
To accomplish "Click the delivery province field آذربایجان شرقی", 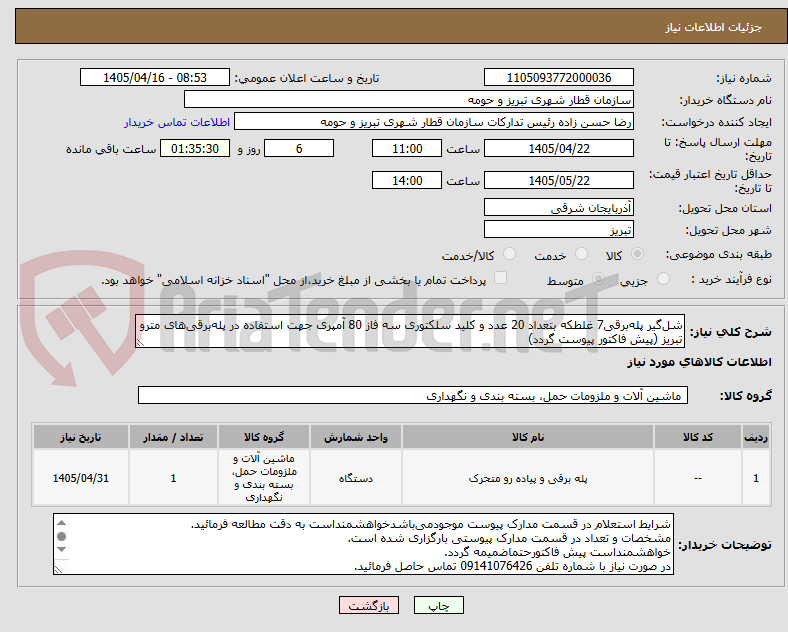I will tap(558, 207).
